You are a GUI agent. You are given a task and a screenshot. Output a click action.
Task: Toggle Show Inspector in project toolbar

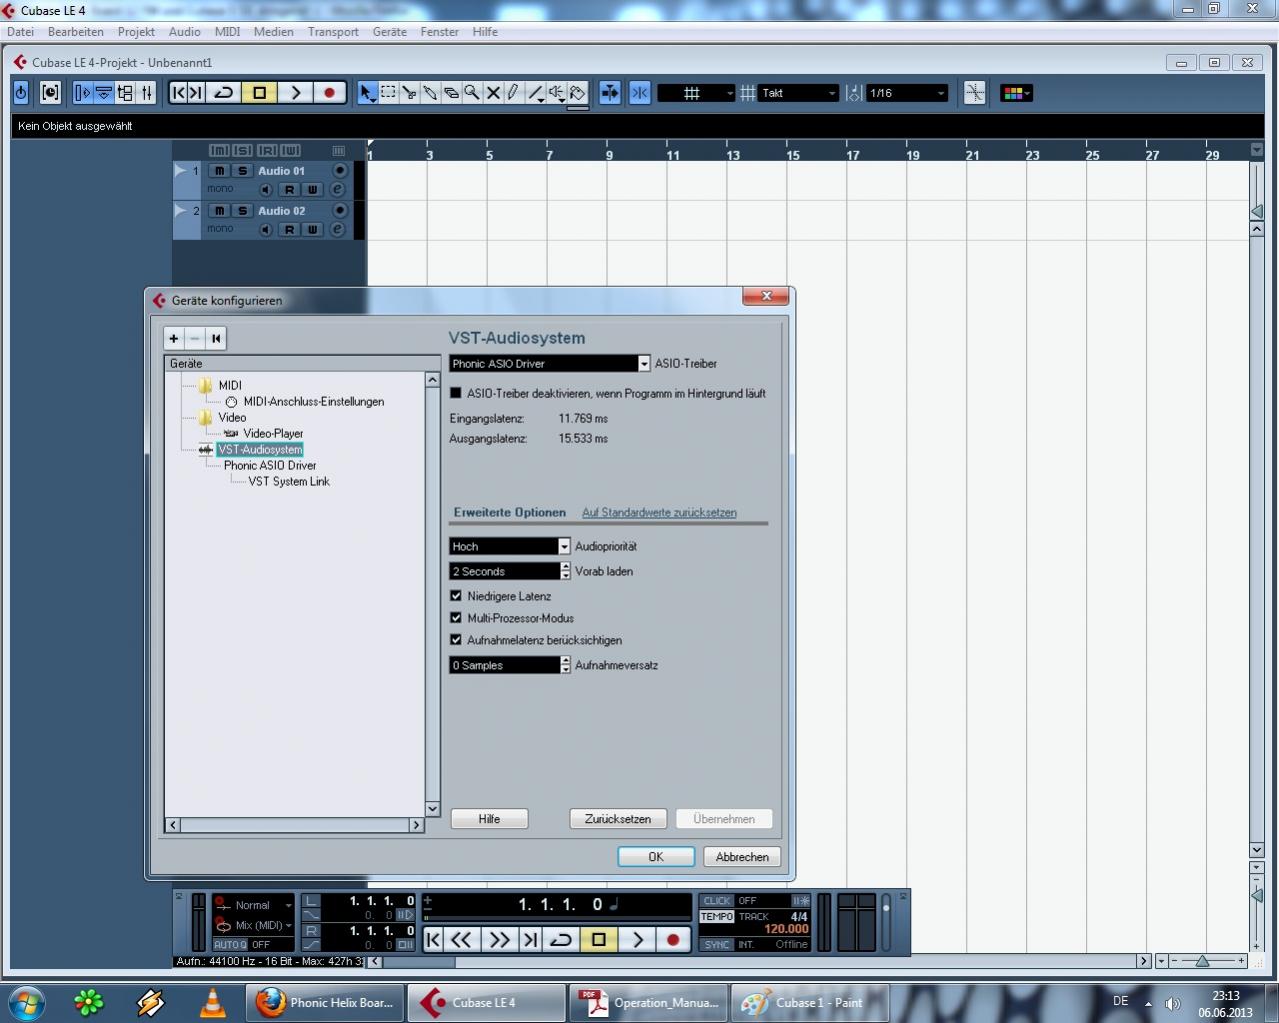point(82,93)
